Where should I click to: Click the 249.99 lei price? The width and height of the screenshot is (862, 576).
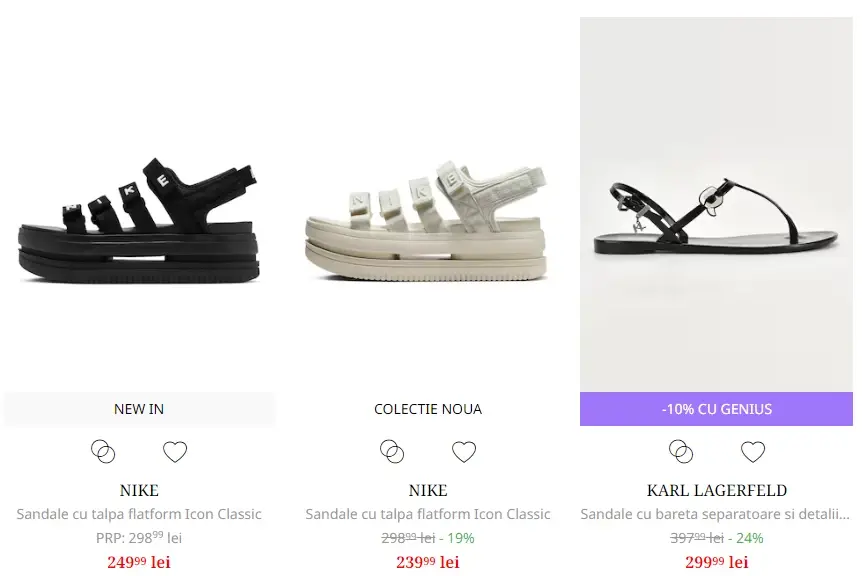[x=139, y=562]
